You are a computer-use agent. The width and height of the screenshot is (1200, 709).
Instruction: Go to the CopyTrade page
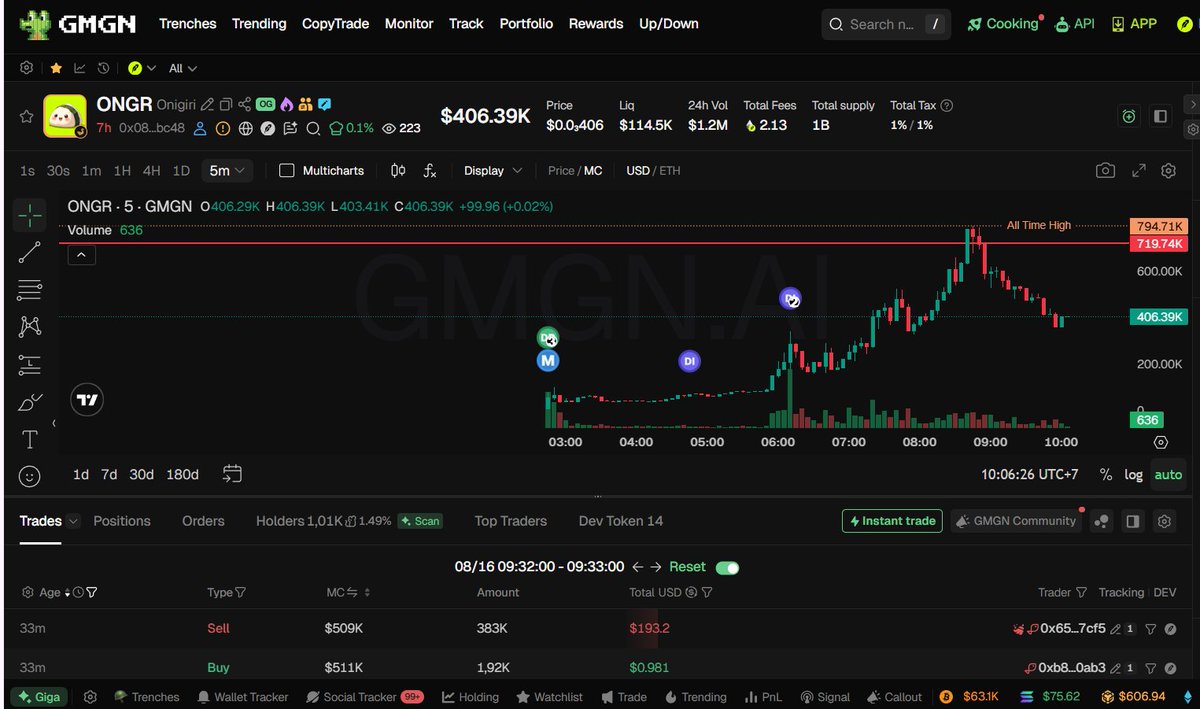coord(335,23)
